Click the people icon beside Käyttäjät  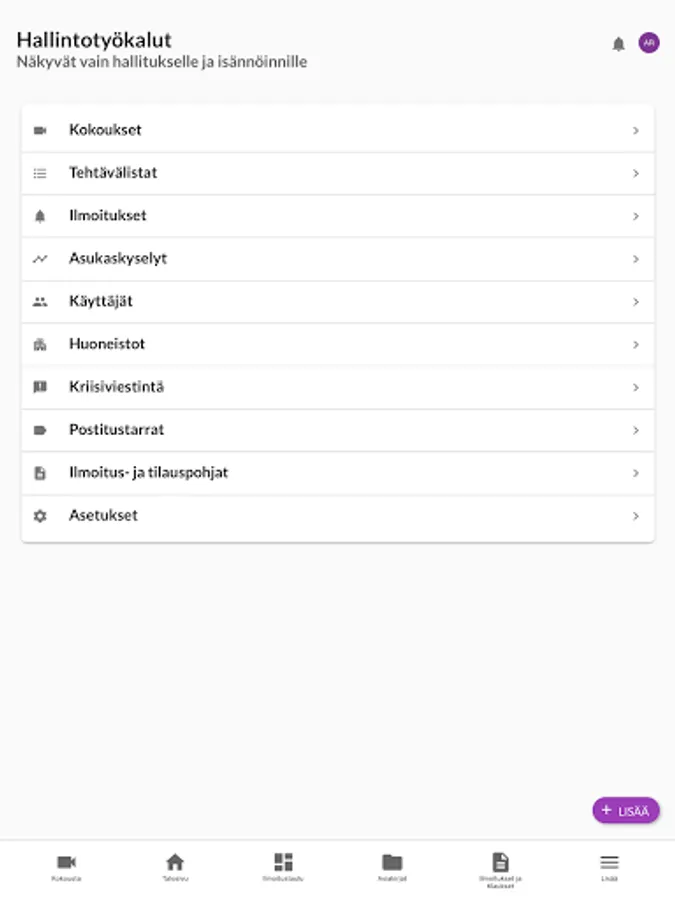(40, 301)
